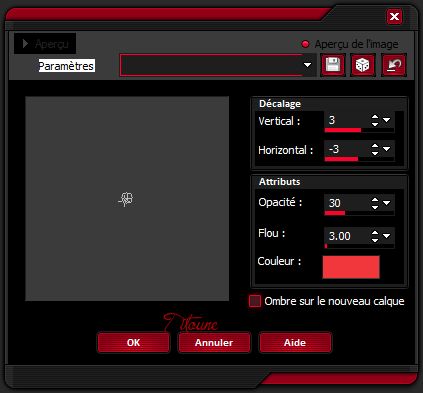Decrease the Horizontal offset with the down arrow

click(375, 153)
